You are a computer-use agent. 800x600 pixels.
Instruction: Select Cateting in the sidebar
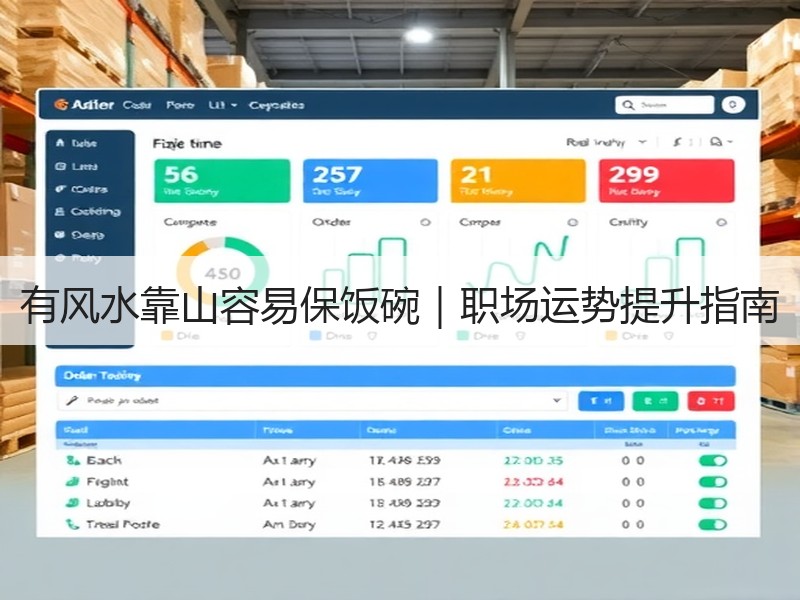95,212
